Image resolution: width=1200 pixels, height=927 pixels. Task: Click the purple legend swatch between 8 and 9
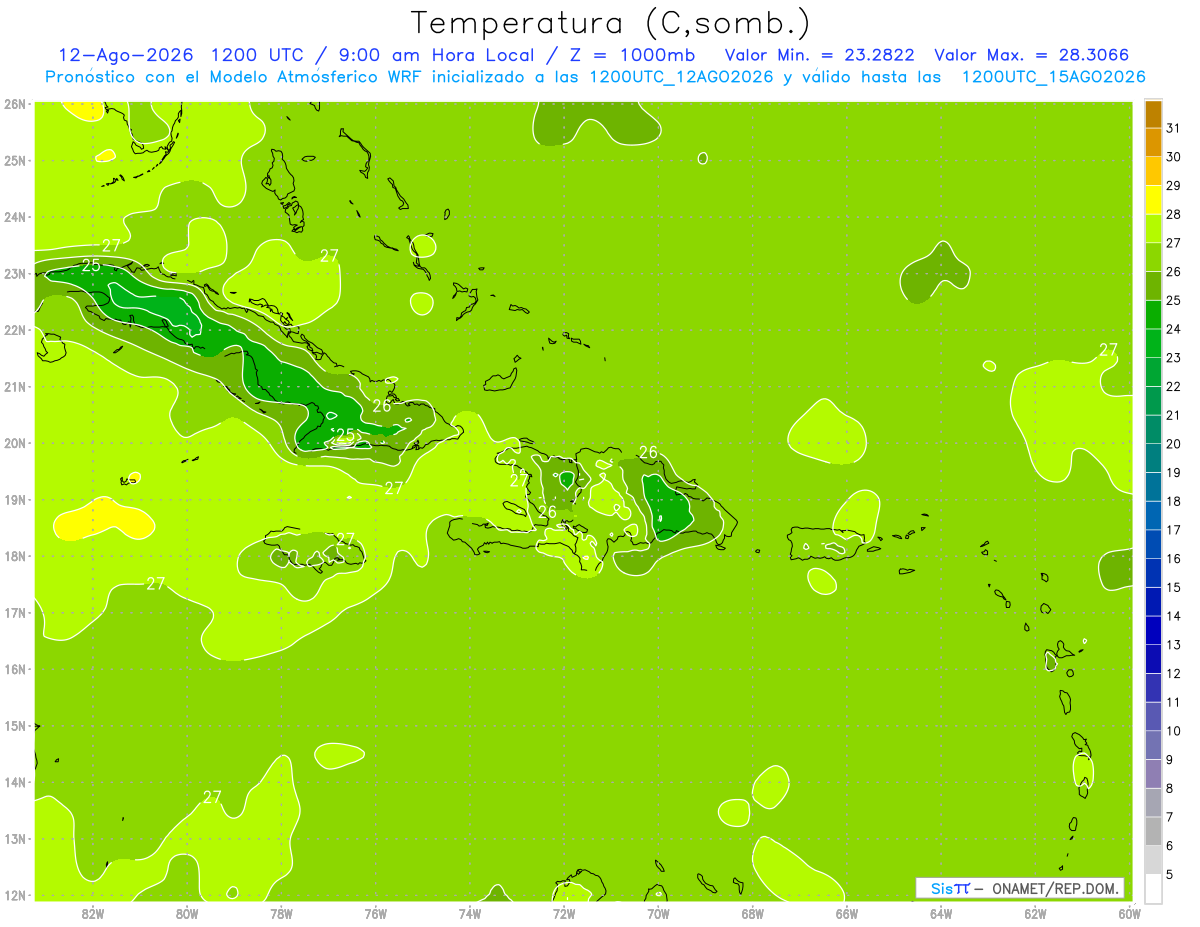point(1153,774)
